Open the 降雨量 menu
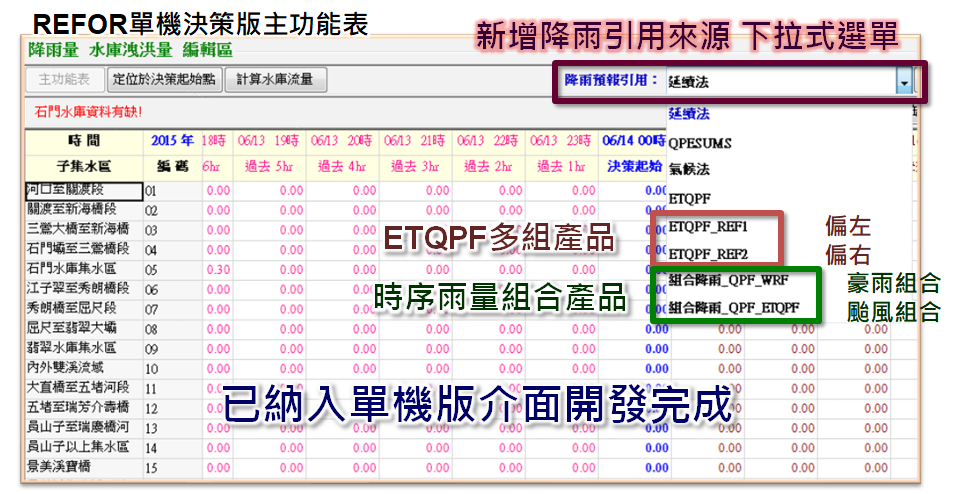 pyautogui.click(x=53, y=49)
